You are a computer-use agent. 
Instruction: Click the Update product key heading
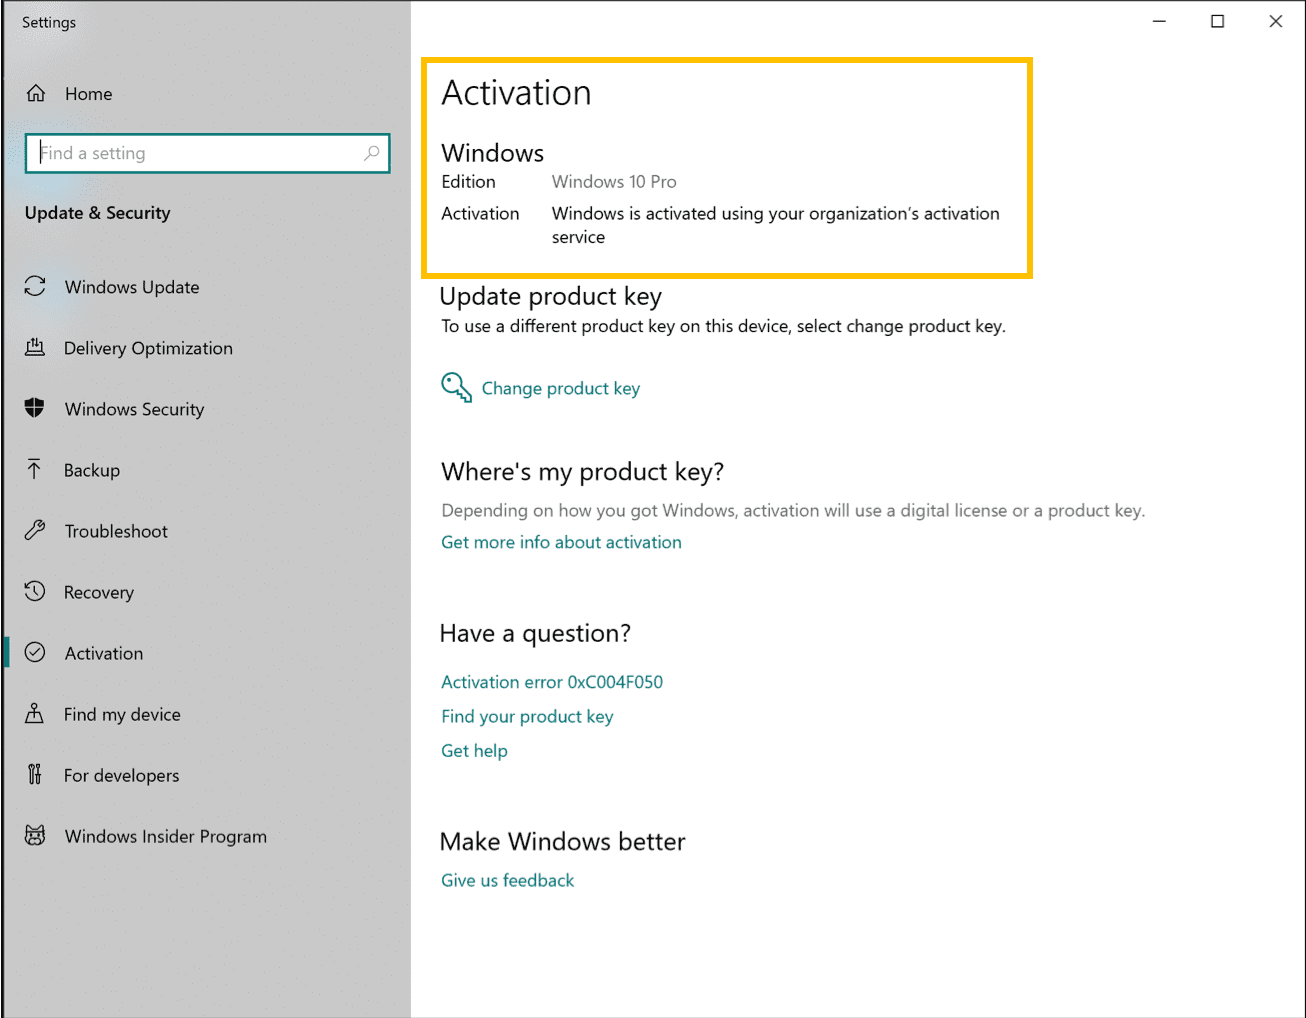pyautogui.click(x=551, y=297)
